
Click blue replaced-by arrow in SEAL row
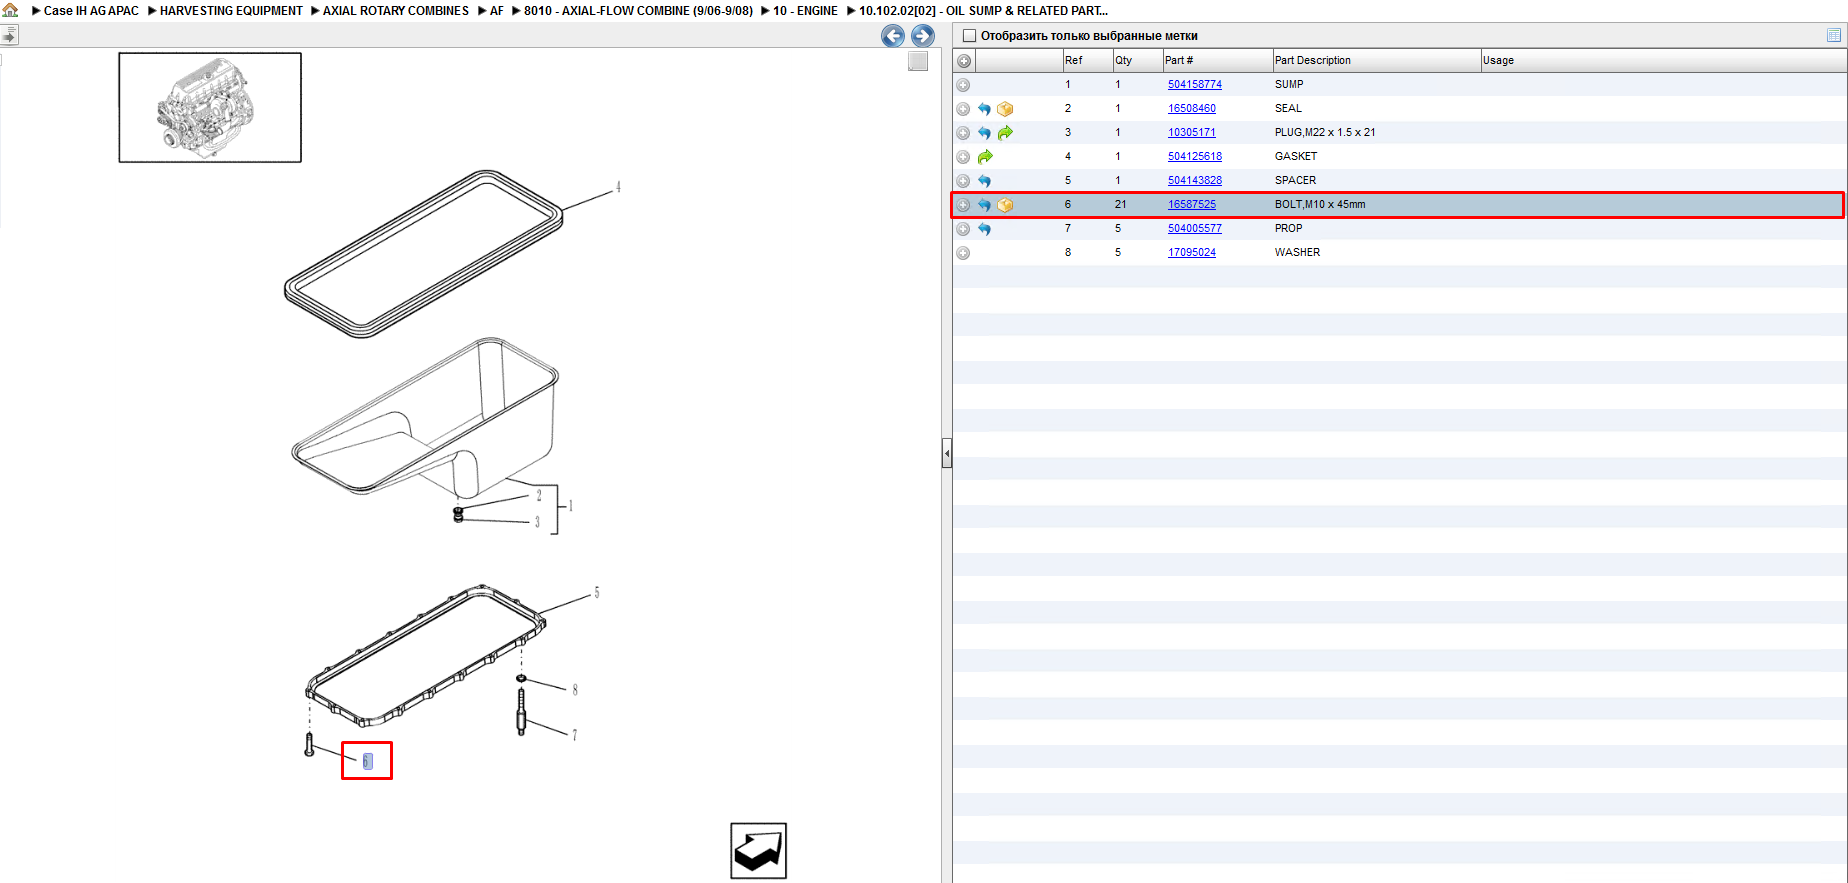point(984,109)
